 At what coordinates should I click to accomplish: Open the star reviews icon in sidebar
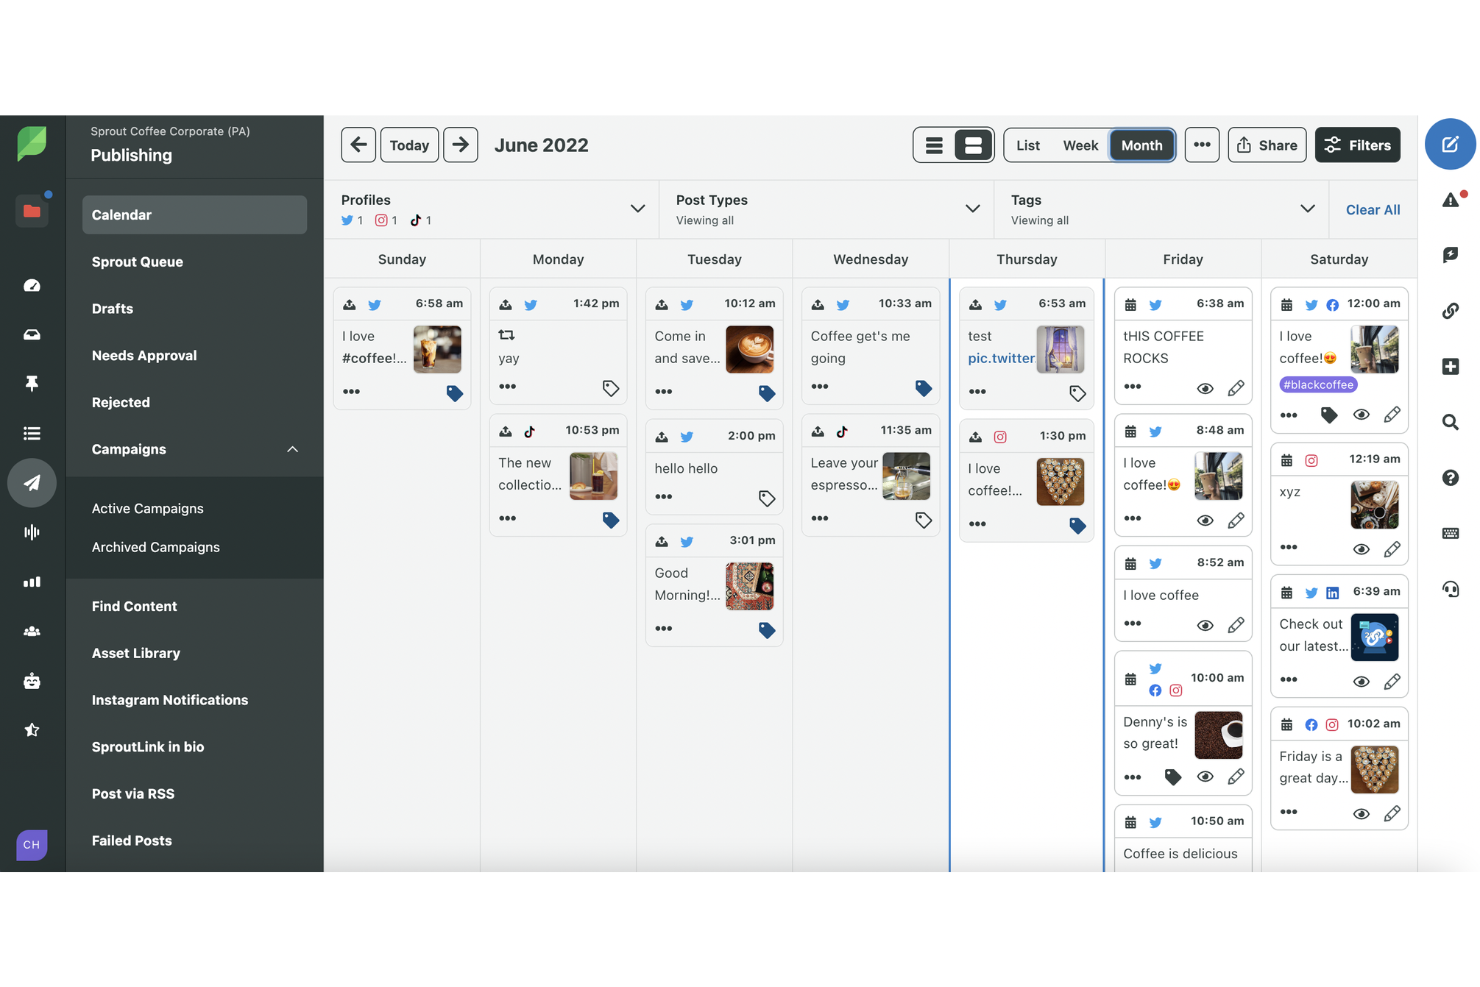pyautogui.click(x=32, y=730)
